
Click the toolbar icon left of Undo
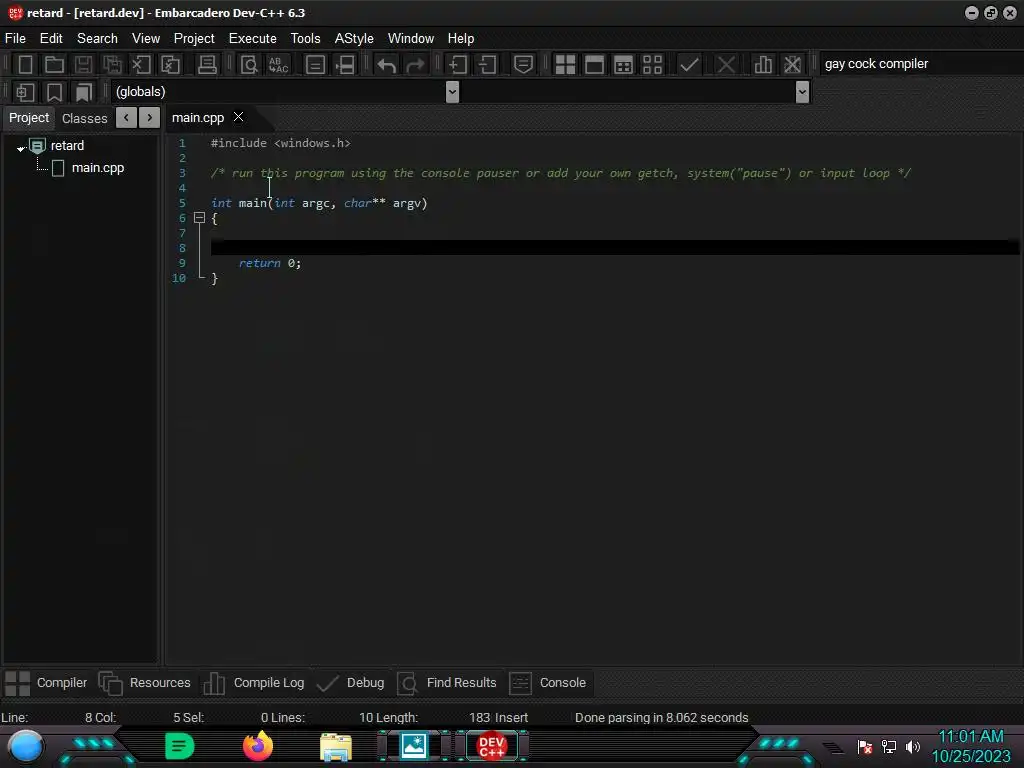pos(344,64)
